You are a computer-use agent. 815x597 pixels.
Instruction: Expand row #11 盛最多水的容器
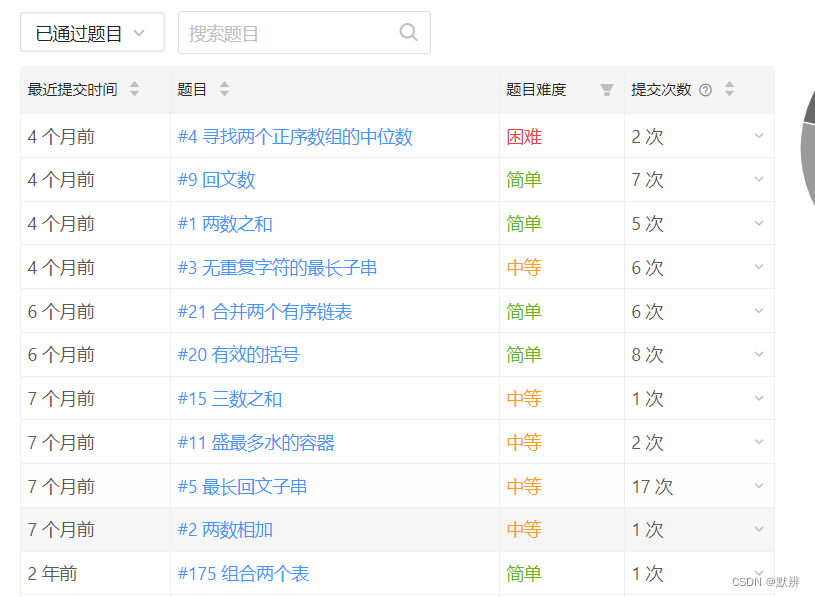tap(759, 442)
